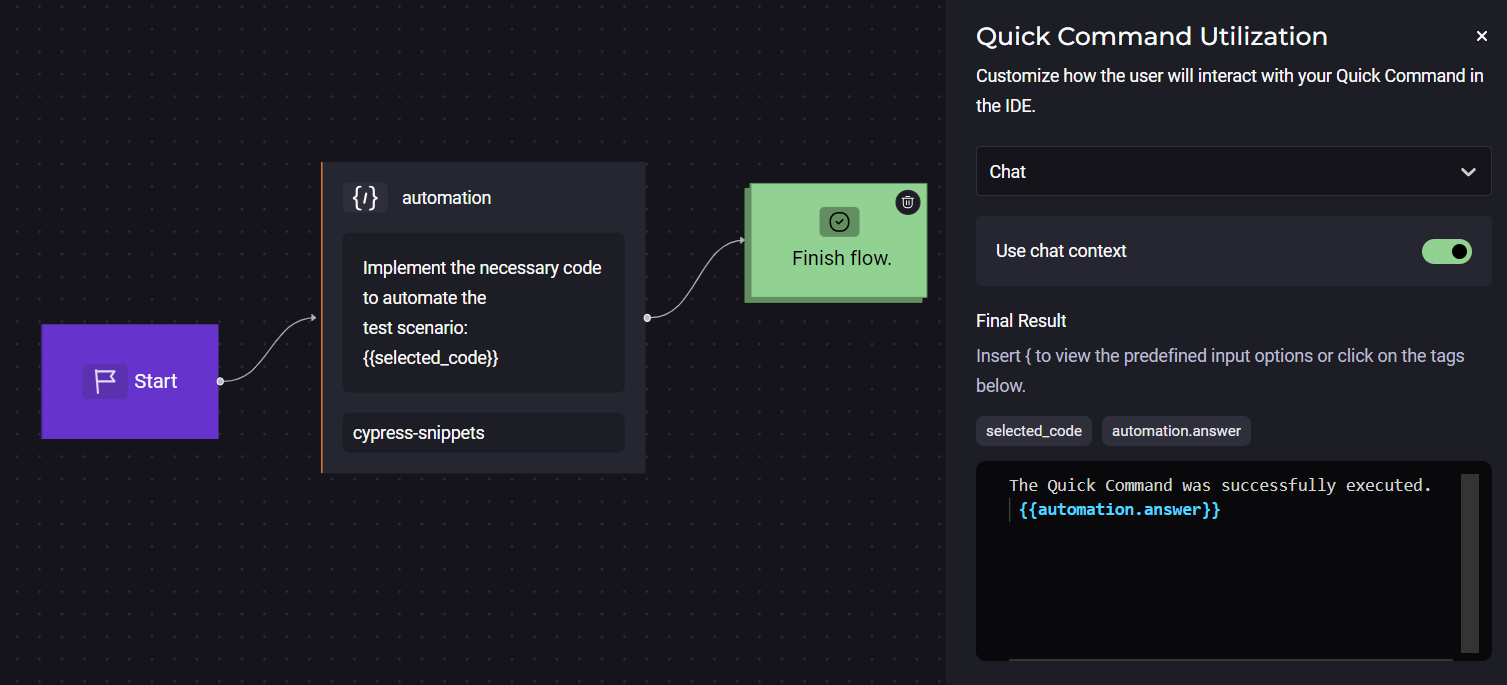This screenshot has height=685, width=1507.
Task: Click the checkmark icon in Finish flow node
Action: [x=839, y=222]
